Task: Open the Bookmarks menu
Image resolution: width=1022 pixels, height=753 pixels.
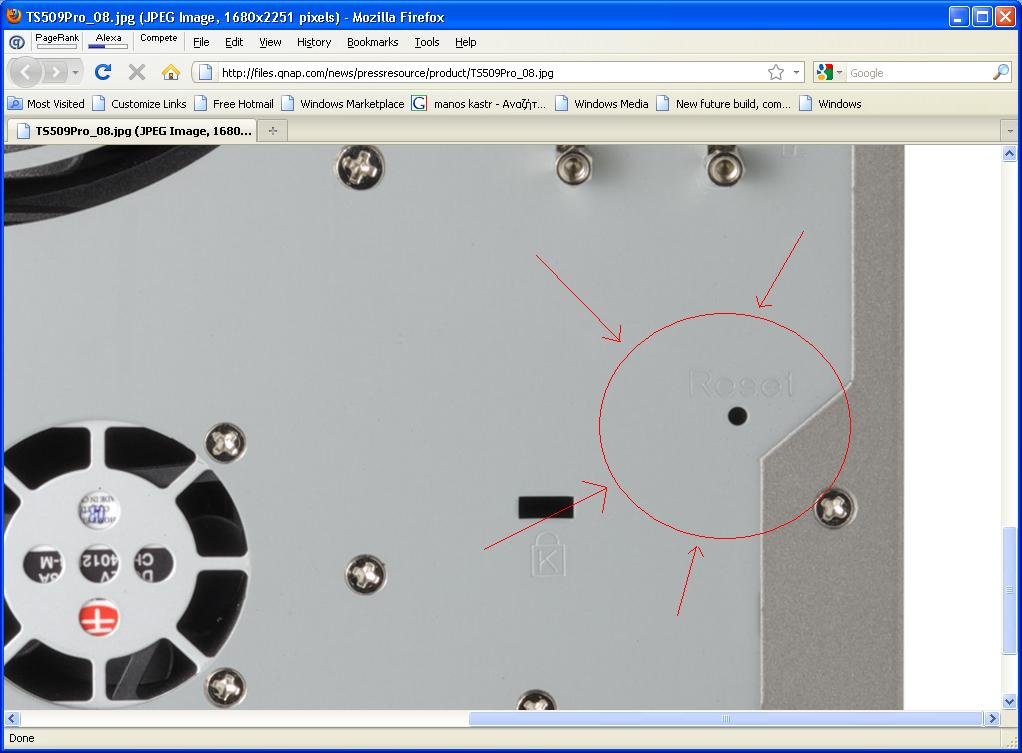Action: point(372,42)
